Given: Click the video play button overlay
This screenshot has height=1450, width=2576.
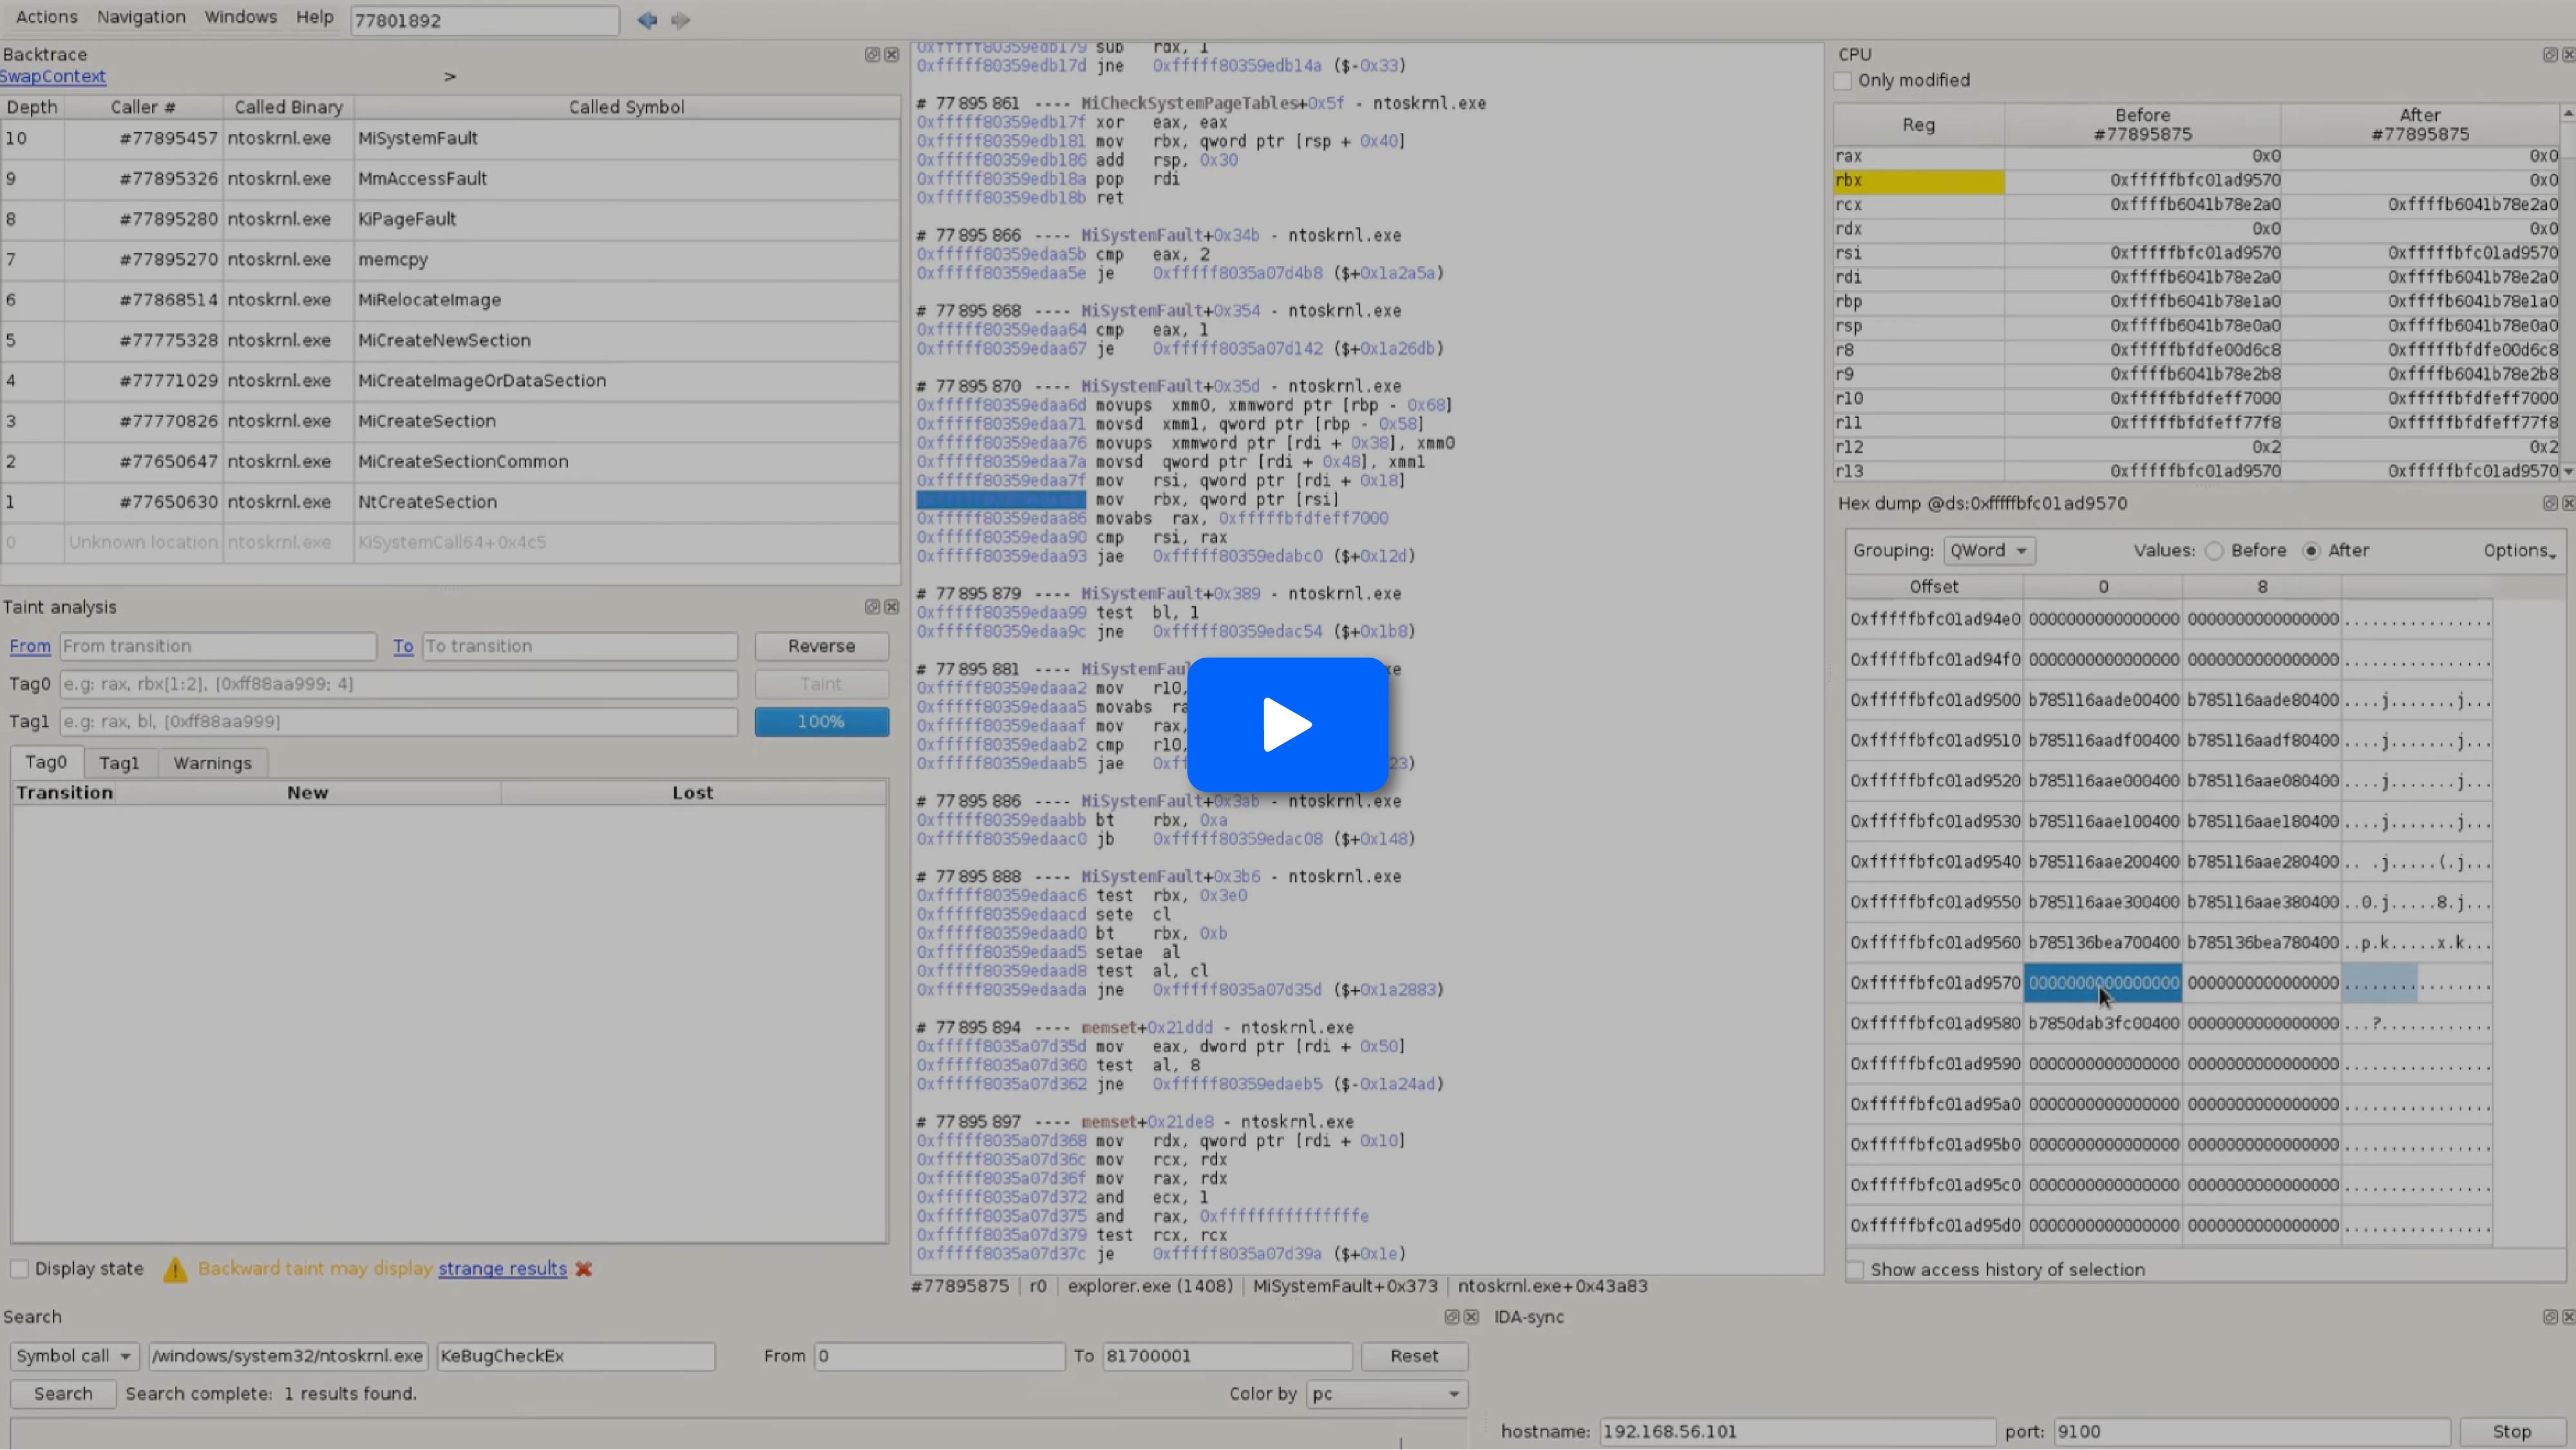Looking at the screenshot, I should pos(1287,725).
